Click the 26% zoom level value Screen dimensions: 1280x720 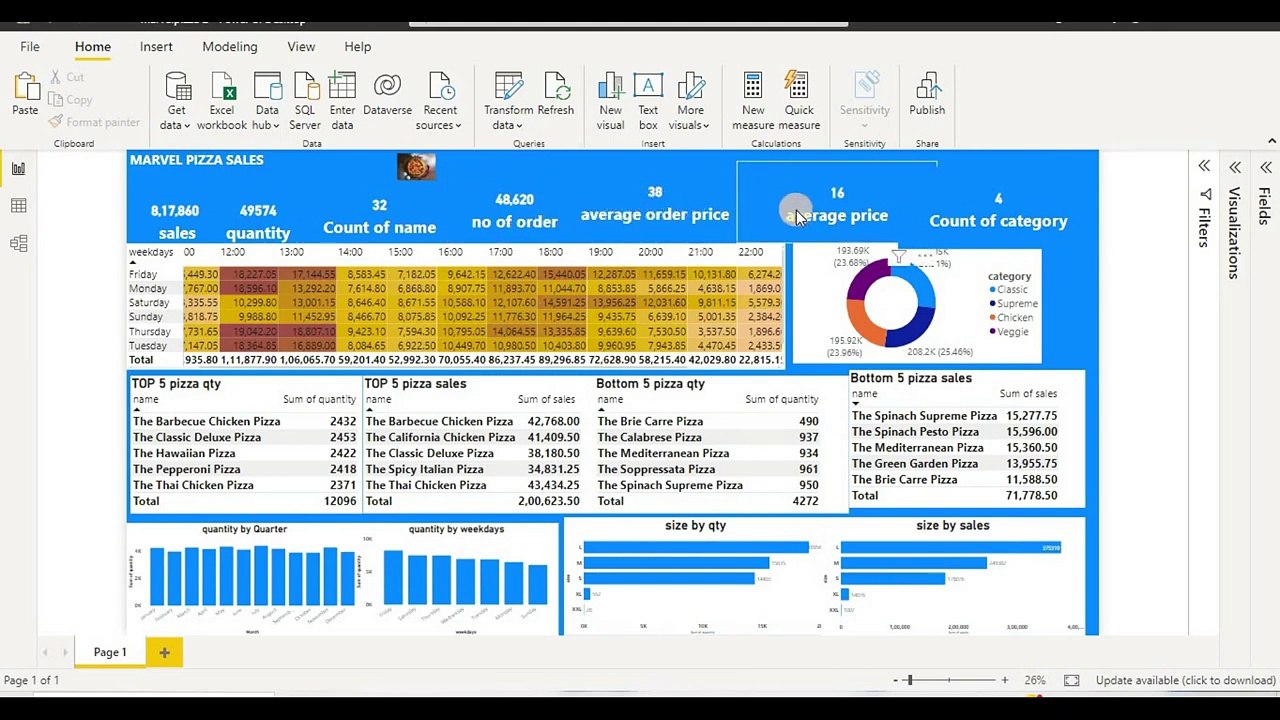[1034, 680]
